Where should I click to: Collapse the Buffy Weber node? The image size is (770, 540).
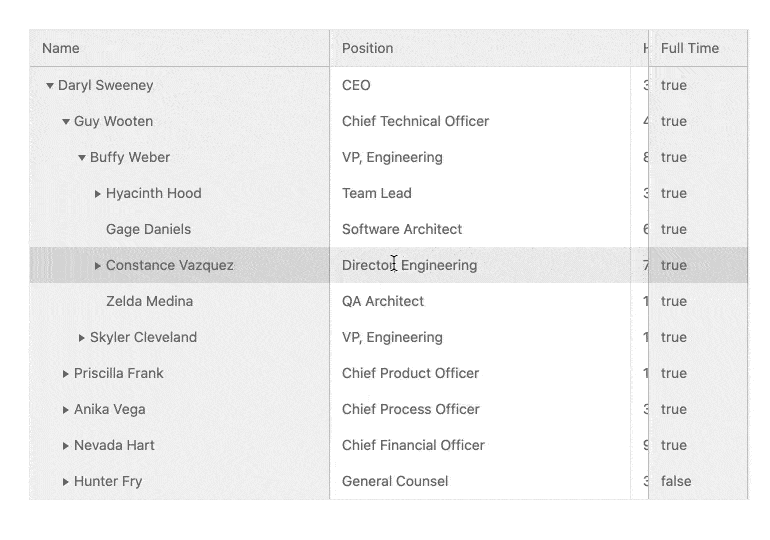click(82, 158)
